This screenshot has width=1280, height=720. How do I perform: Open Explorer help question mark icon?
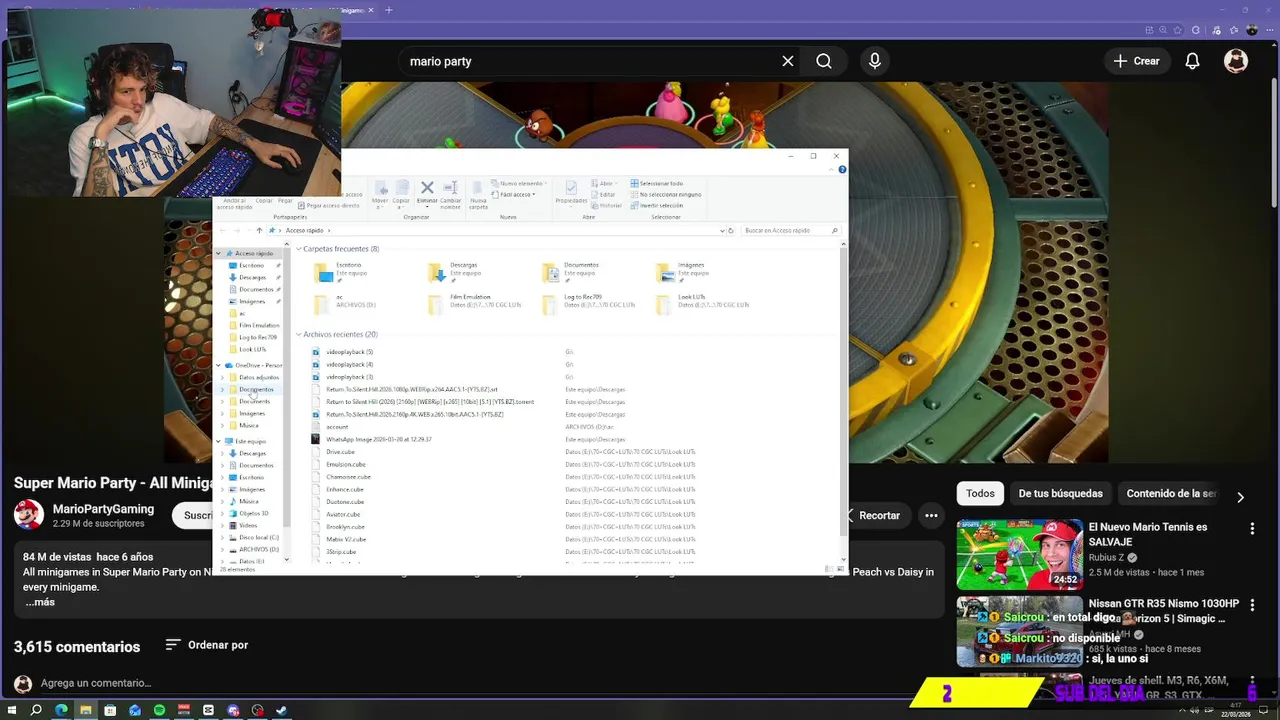click(x=842, y=169)
